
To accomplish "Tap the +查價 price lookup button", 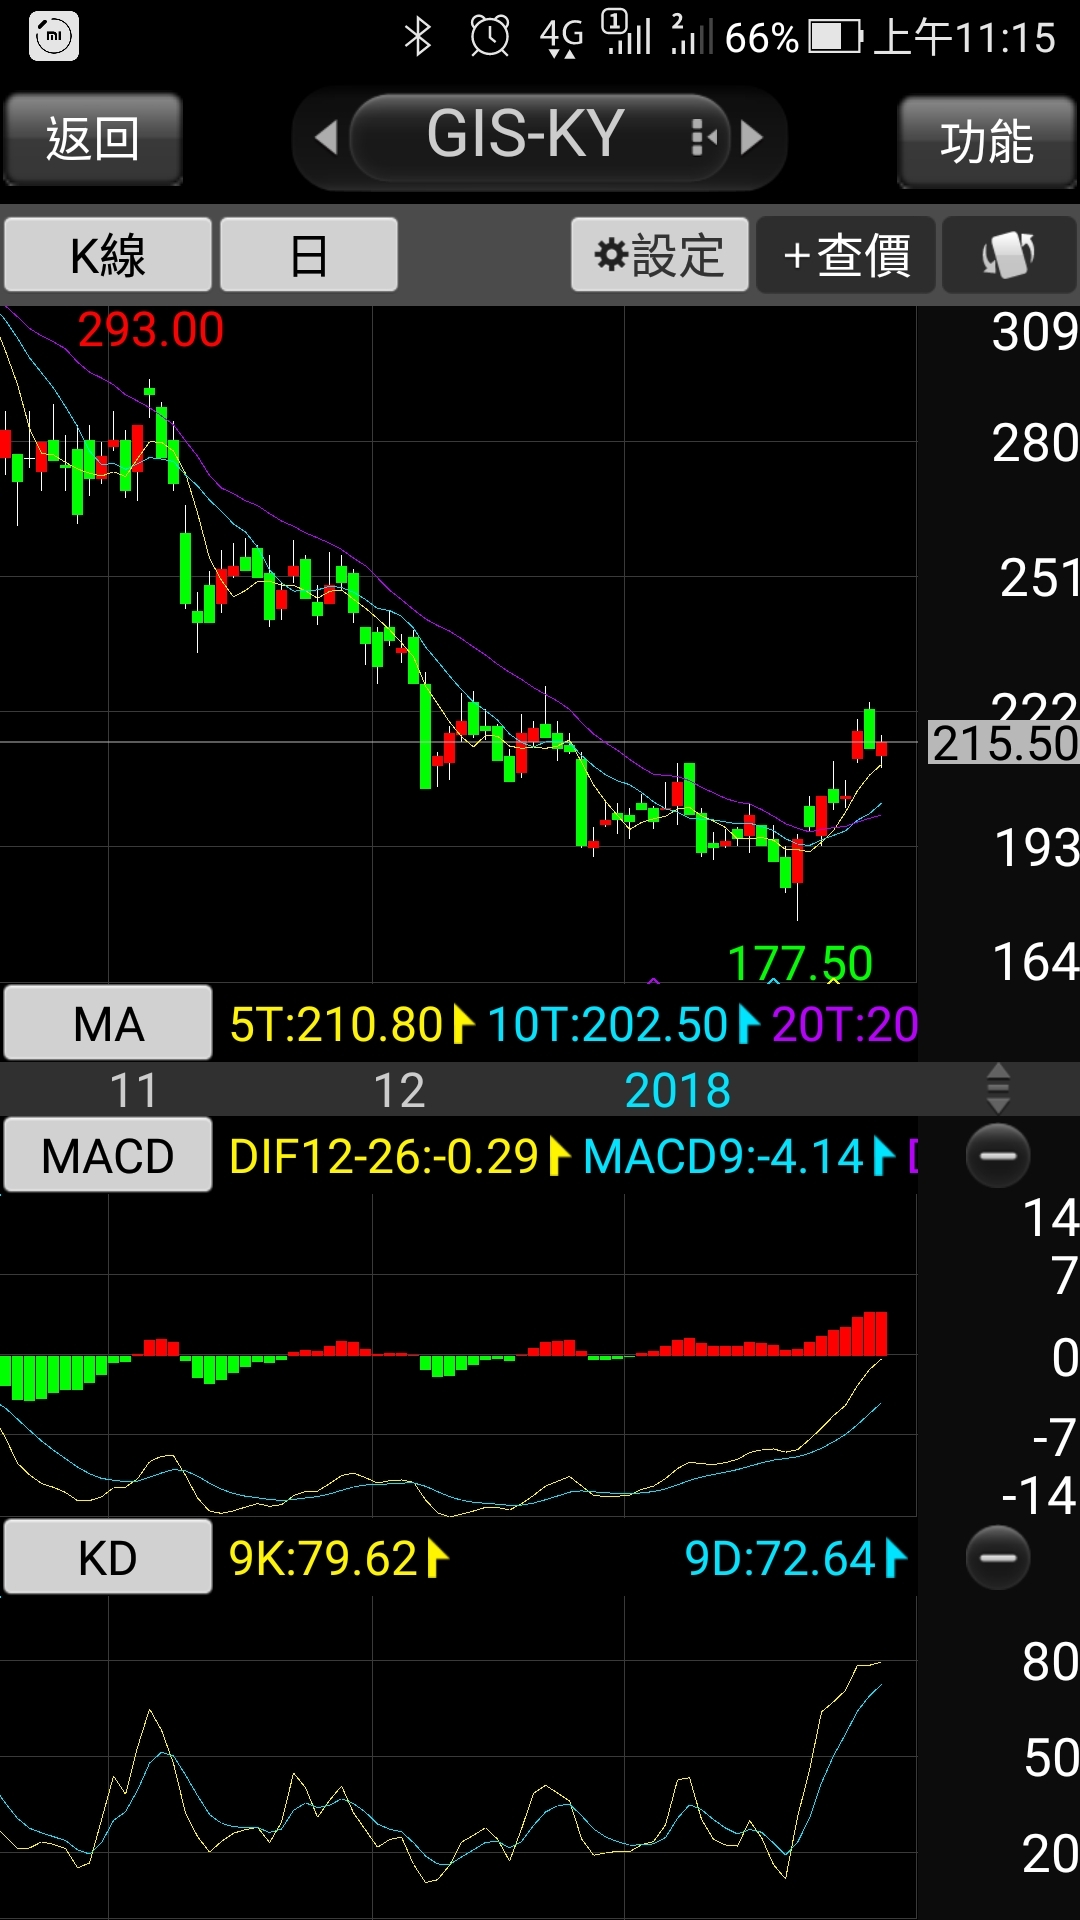I will 846,255.
